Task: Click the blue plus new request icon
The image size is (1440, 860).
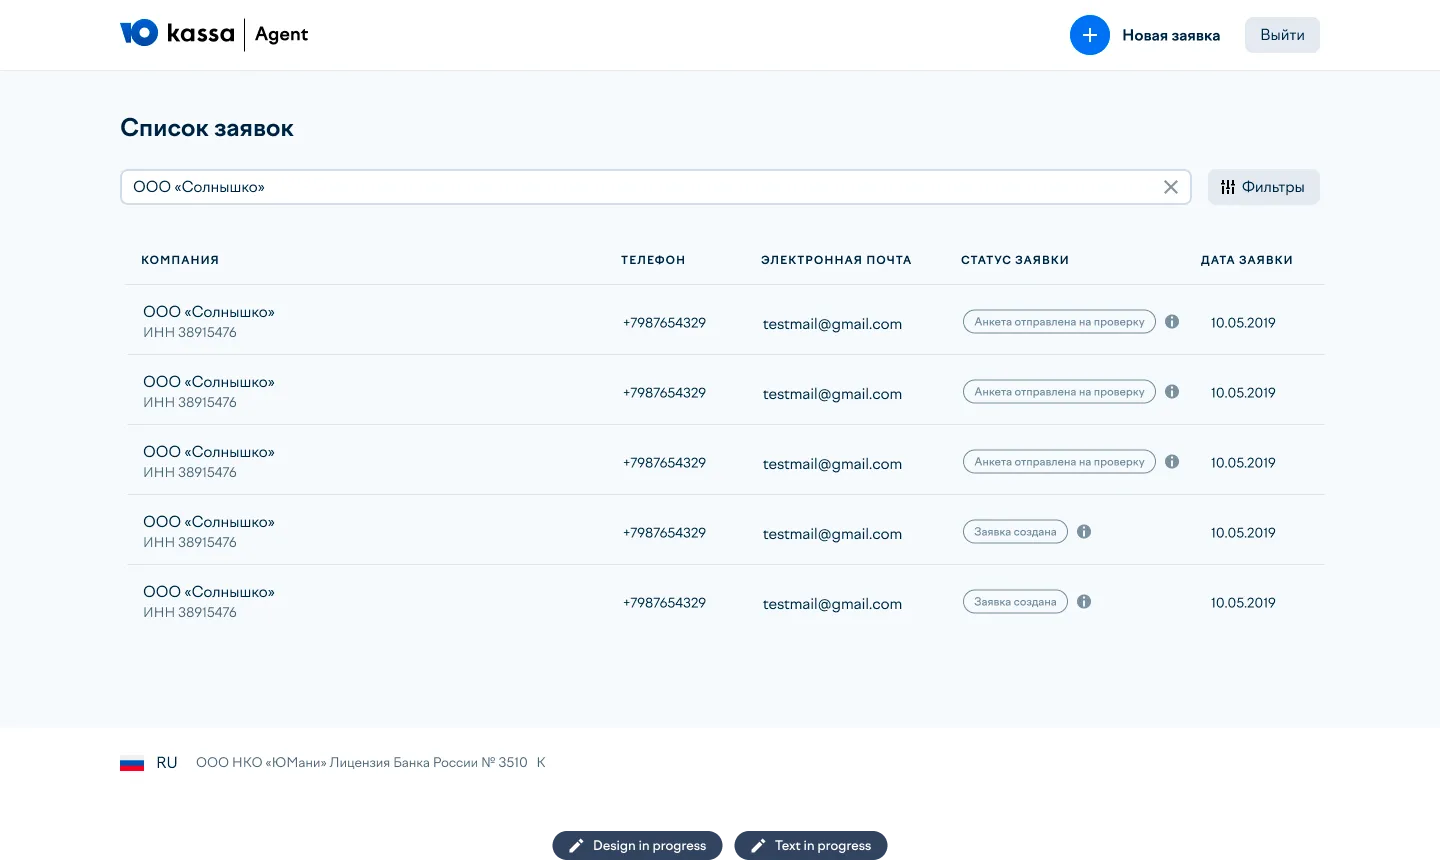Action: click(x=1089, y=35)
